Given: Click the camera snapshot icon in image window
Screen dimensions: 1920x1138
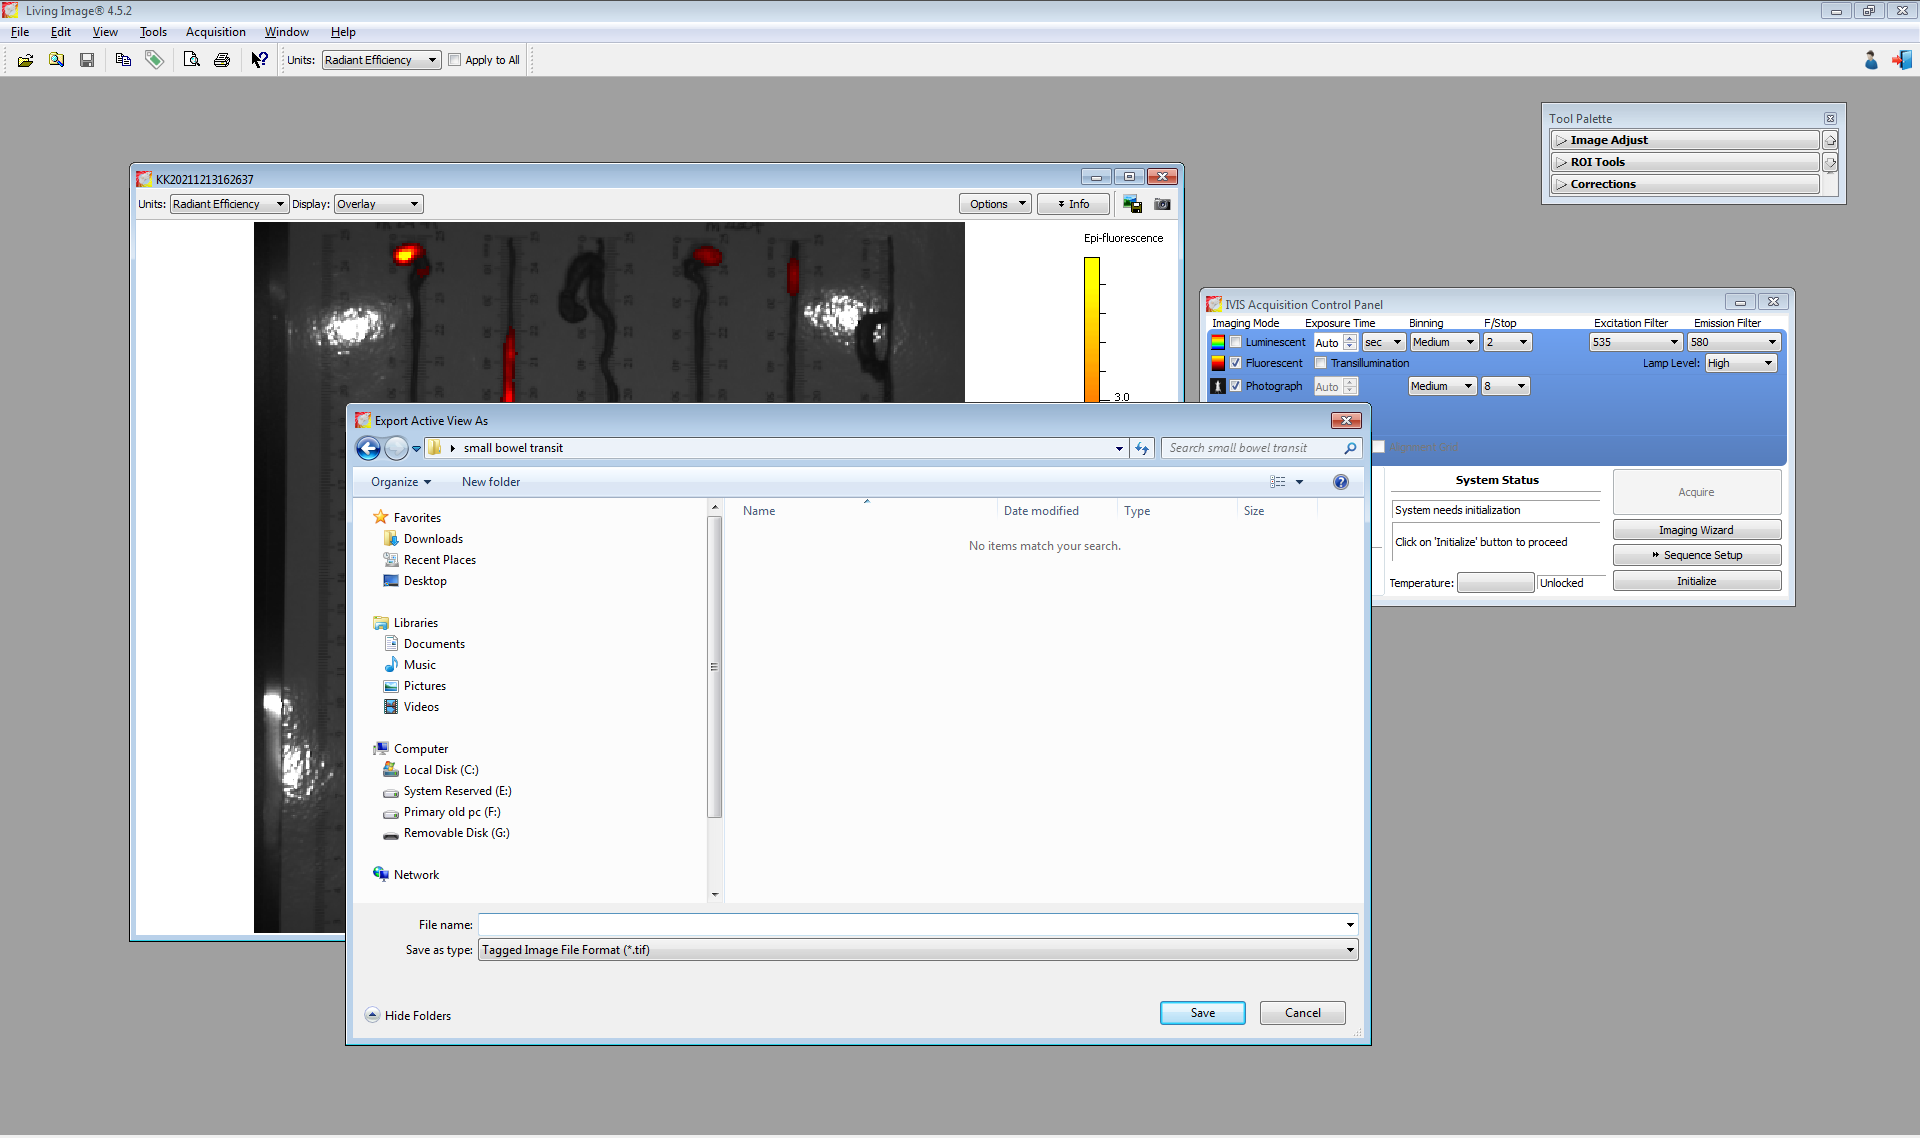Looking at the screenshot, I should coord(1162,204).
